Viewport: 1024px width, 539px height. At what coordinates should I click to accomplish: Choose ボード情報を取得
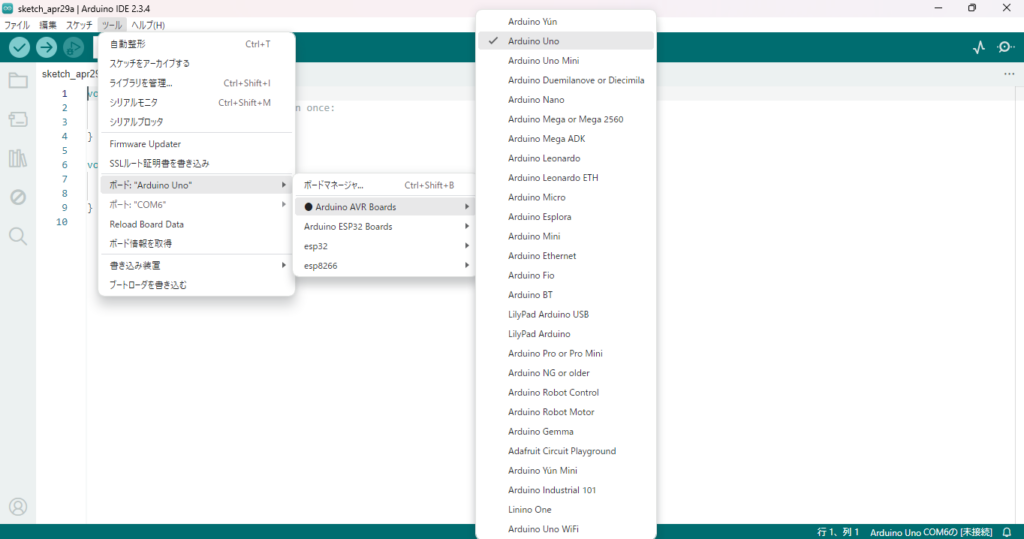(x=197, y=244)
